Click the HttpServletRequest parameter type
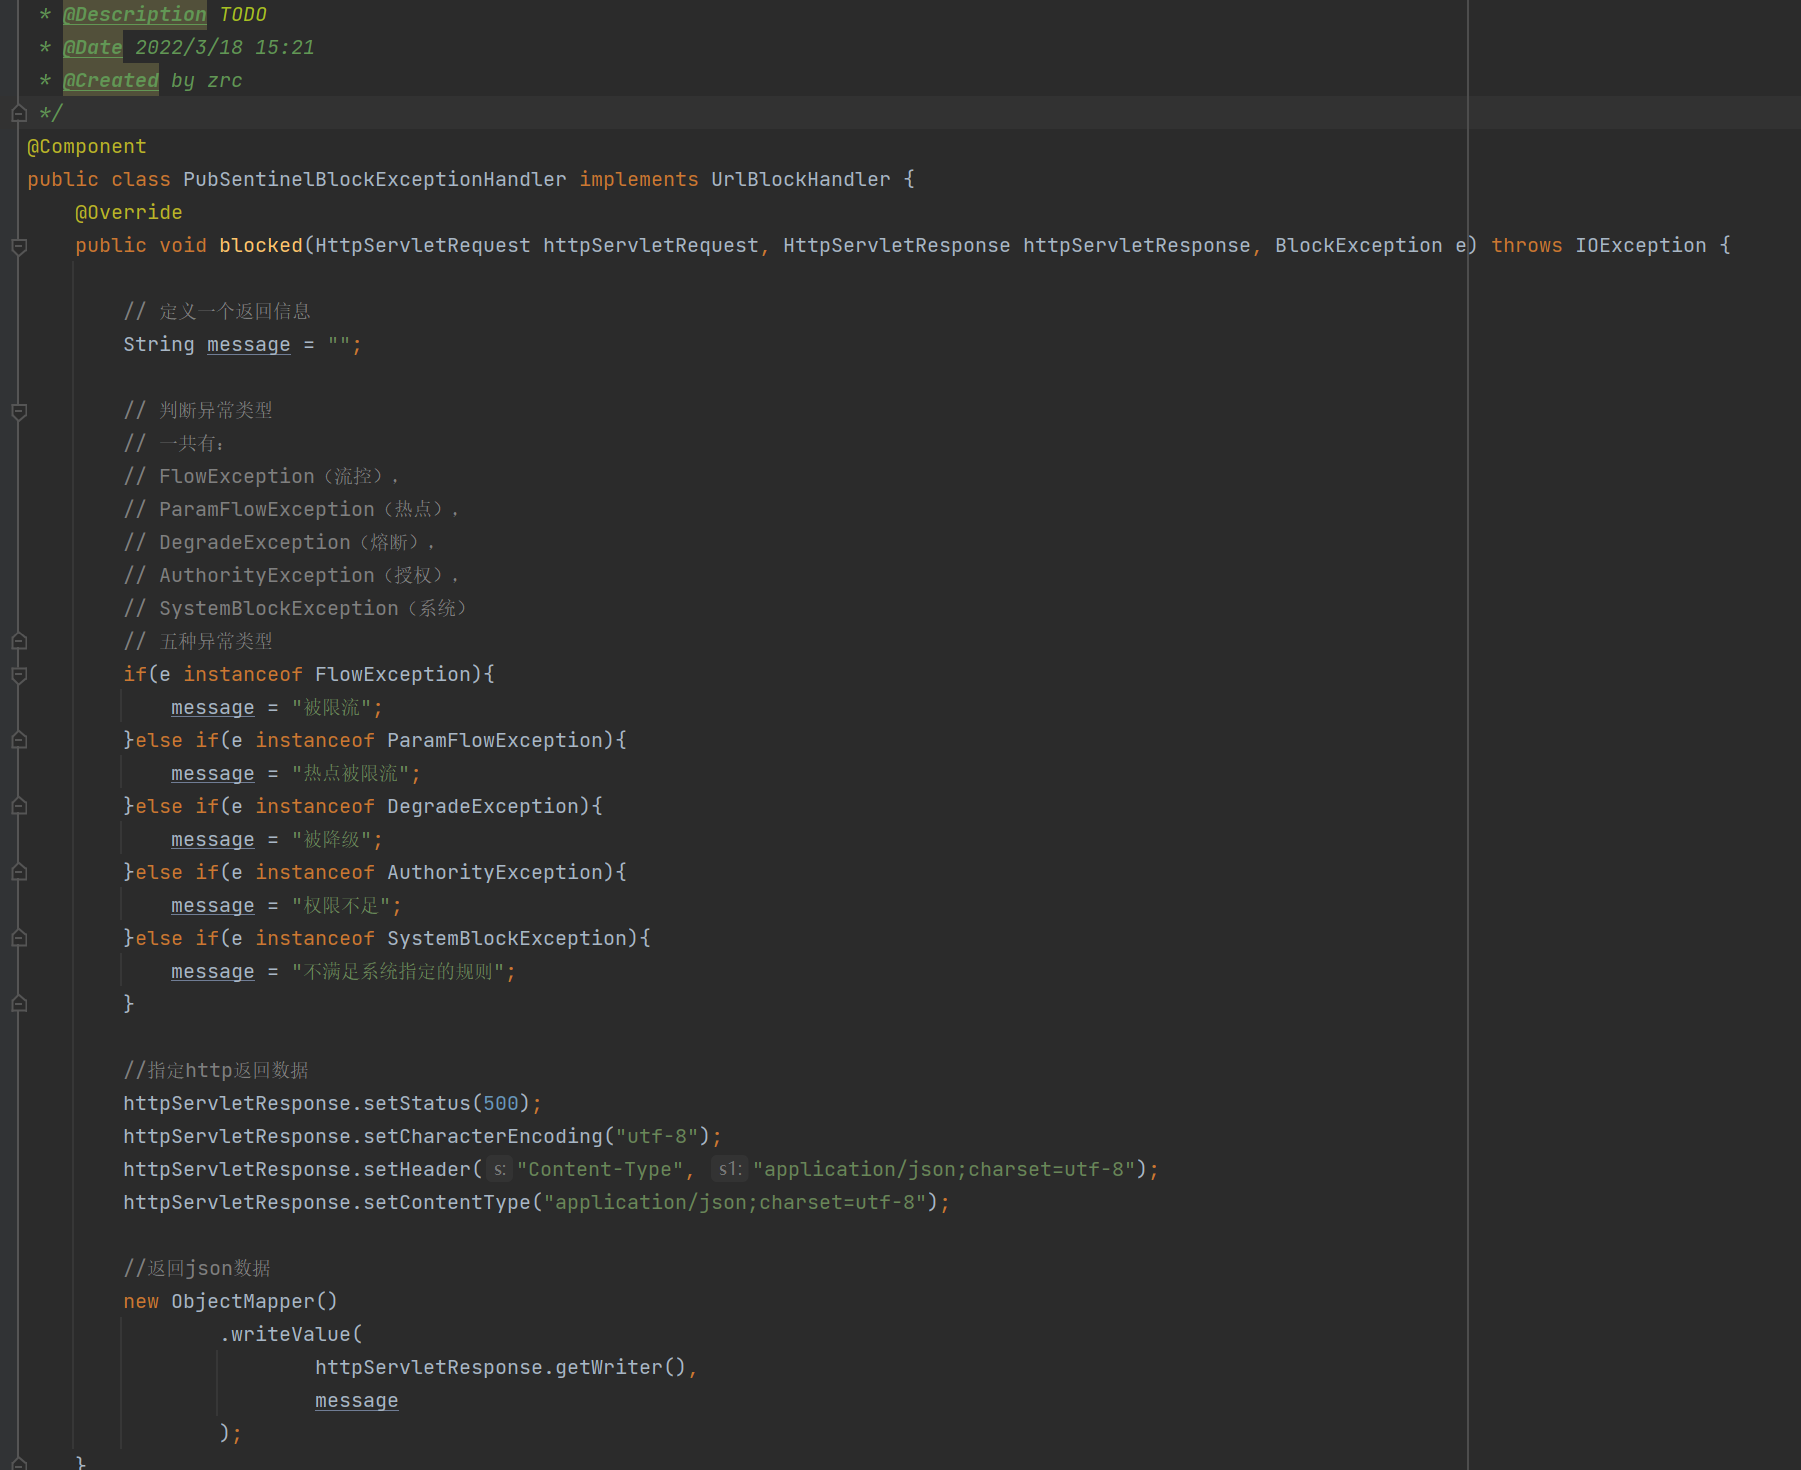The width and height of the screenshot is (1801, 1470). coord(423,246)
